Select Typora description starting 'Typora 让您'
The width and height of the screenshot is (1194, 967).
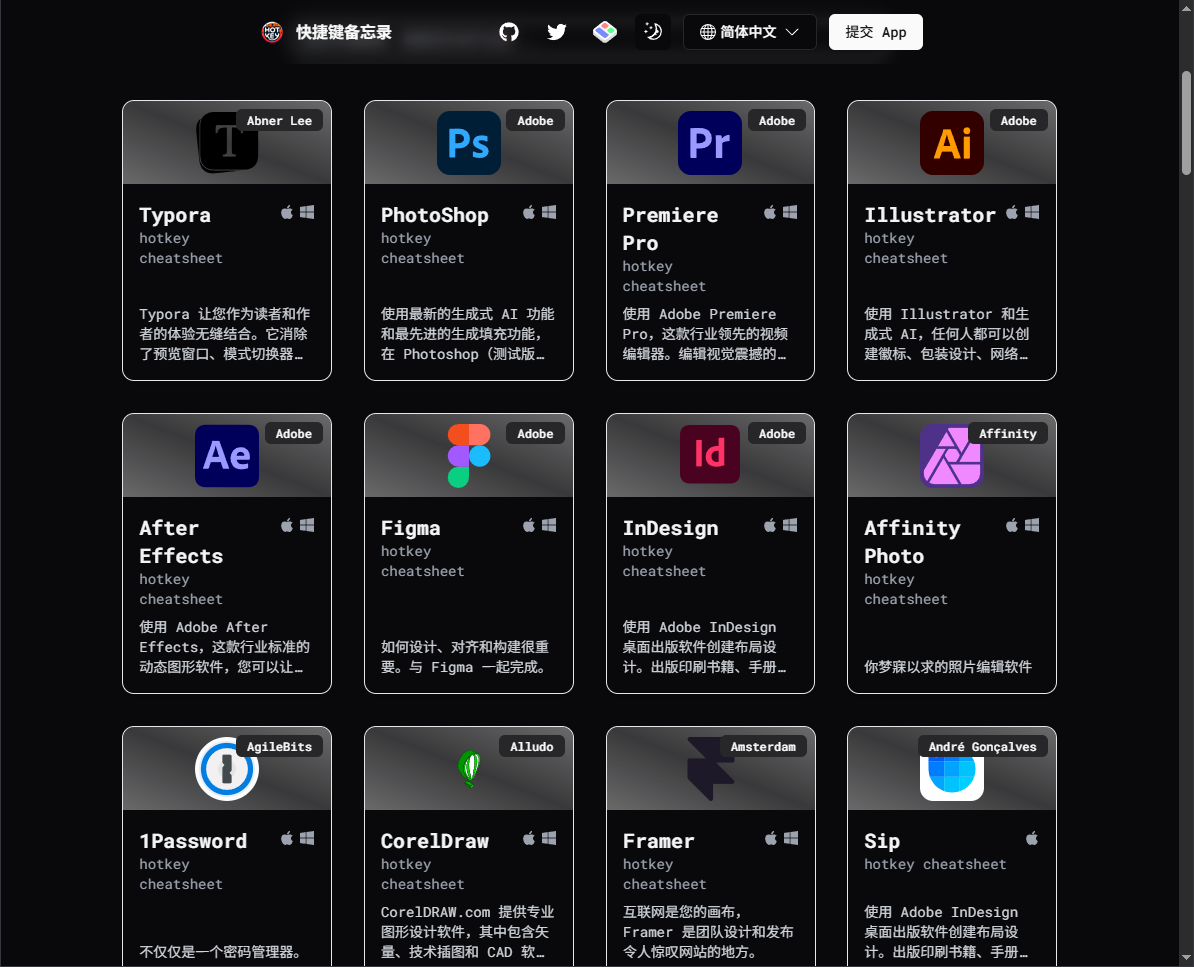click(x=225, y=334)
